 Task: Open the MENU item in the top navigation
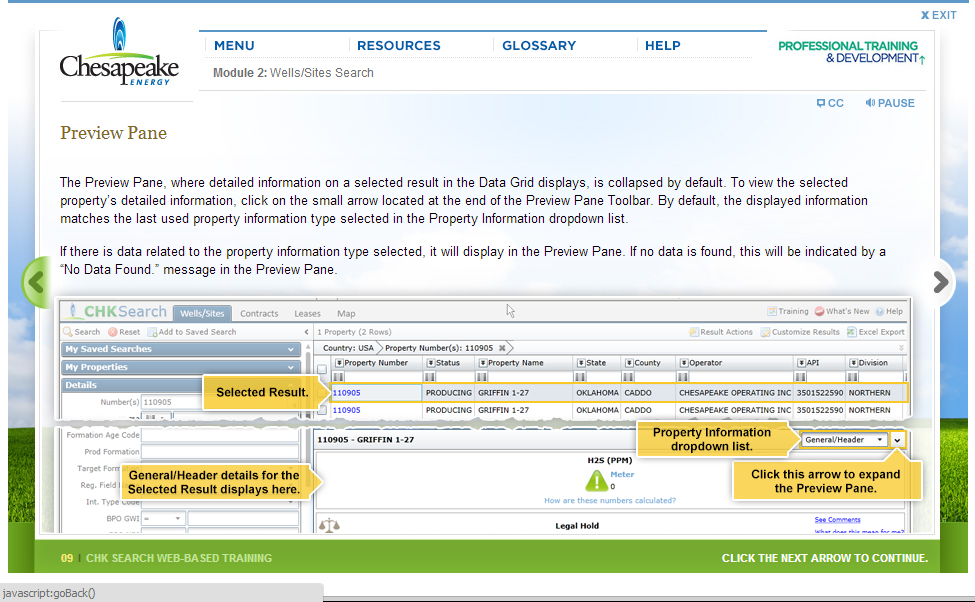[234, 46]
